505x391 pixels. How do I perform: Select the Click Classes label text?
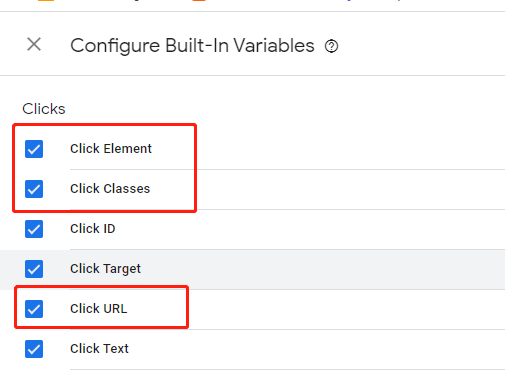click(x=110, y=189)
